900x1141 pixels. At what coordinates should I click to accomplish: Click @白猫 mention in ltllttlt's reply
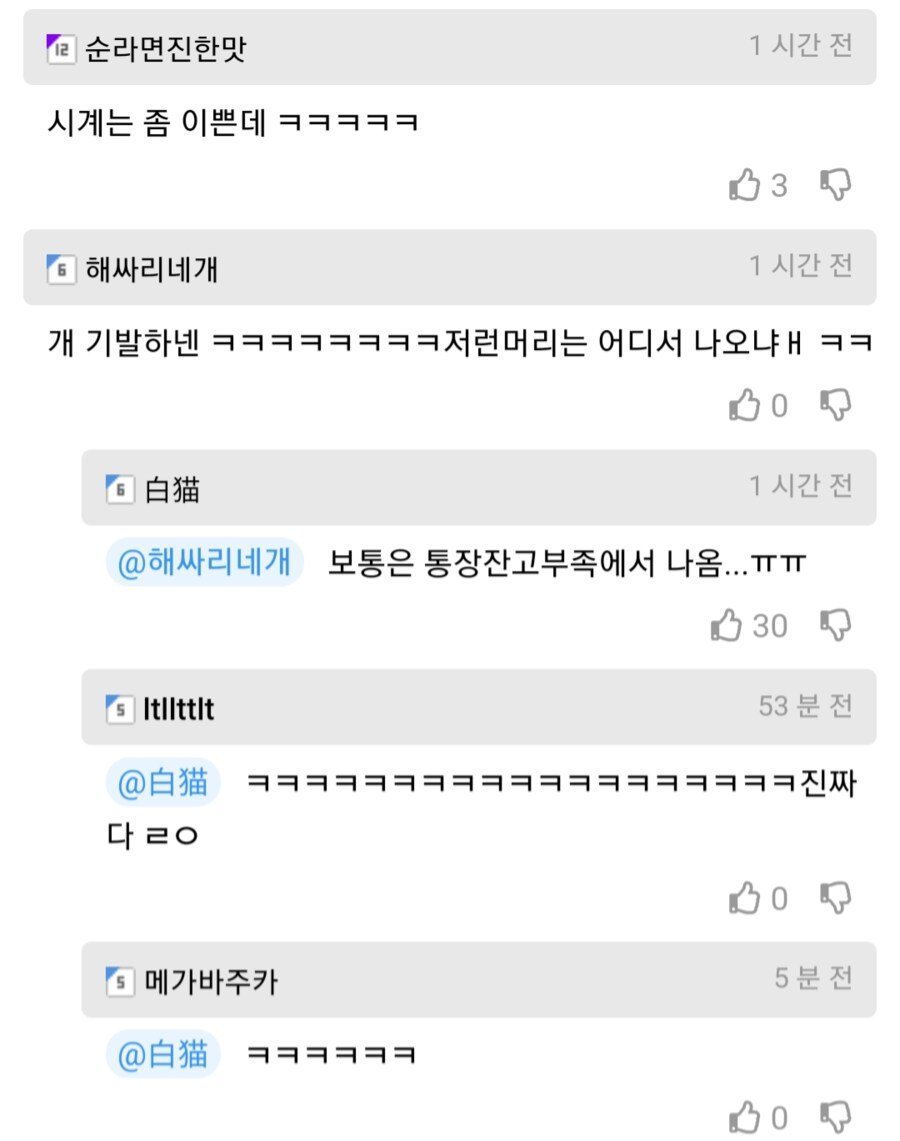click(x=163, y=784)
